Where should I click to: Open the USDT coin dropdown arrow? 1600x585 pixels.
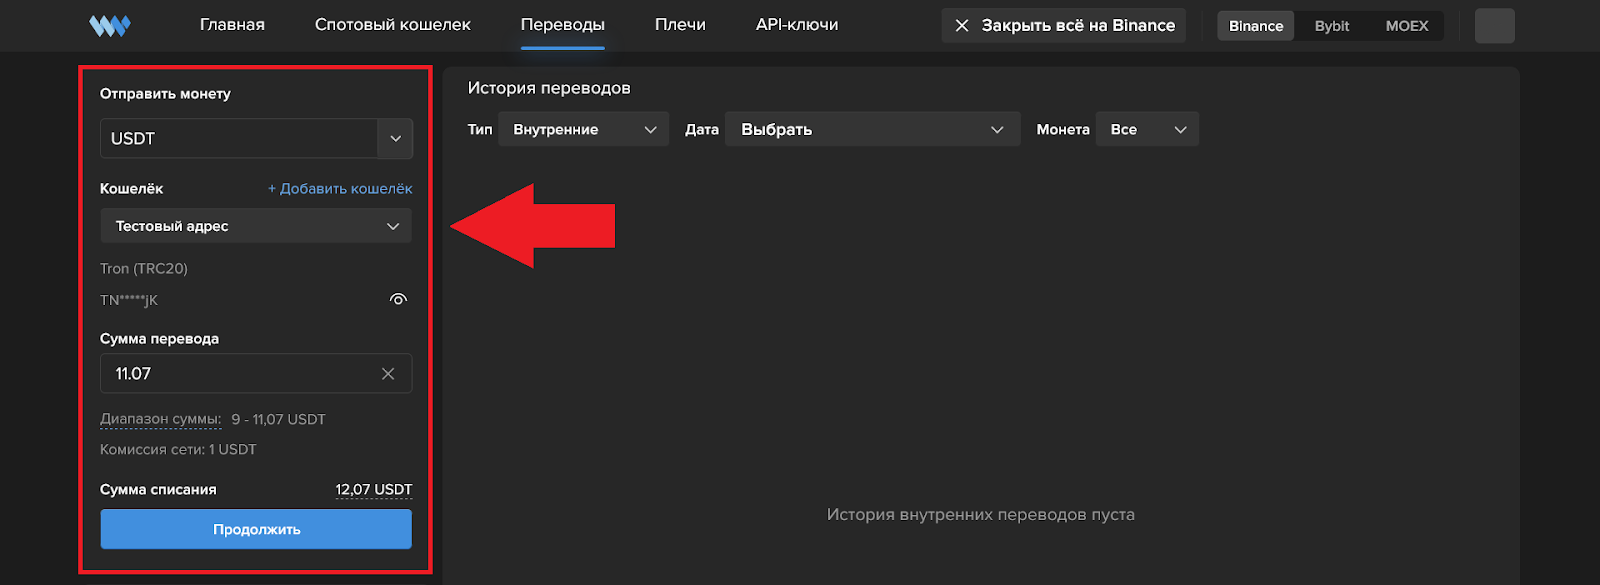pos(395,139)
